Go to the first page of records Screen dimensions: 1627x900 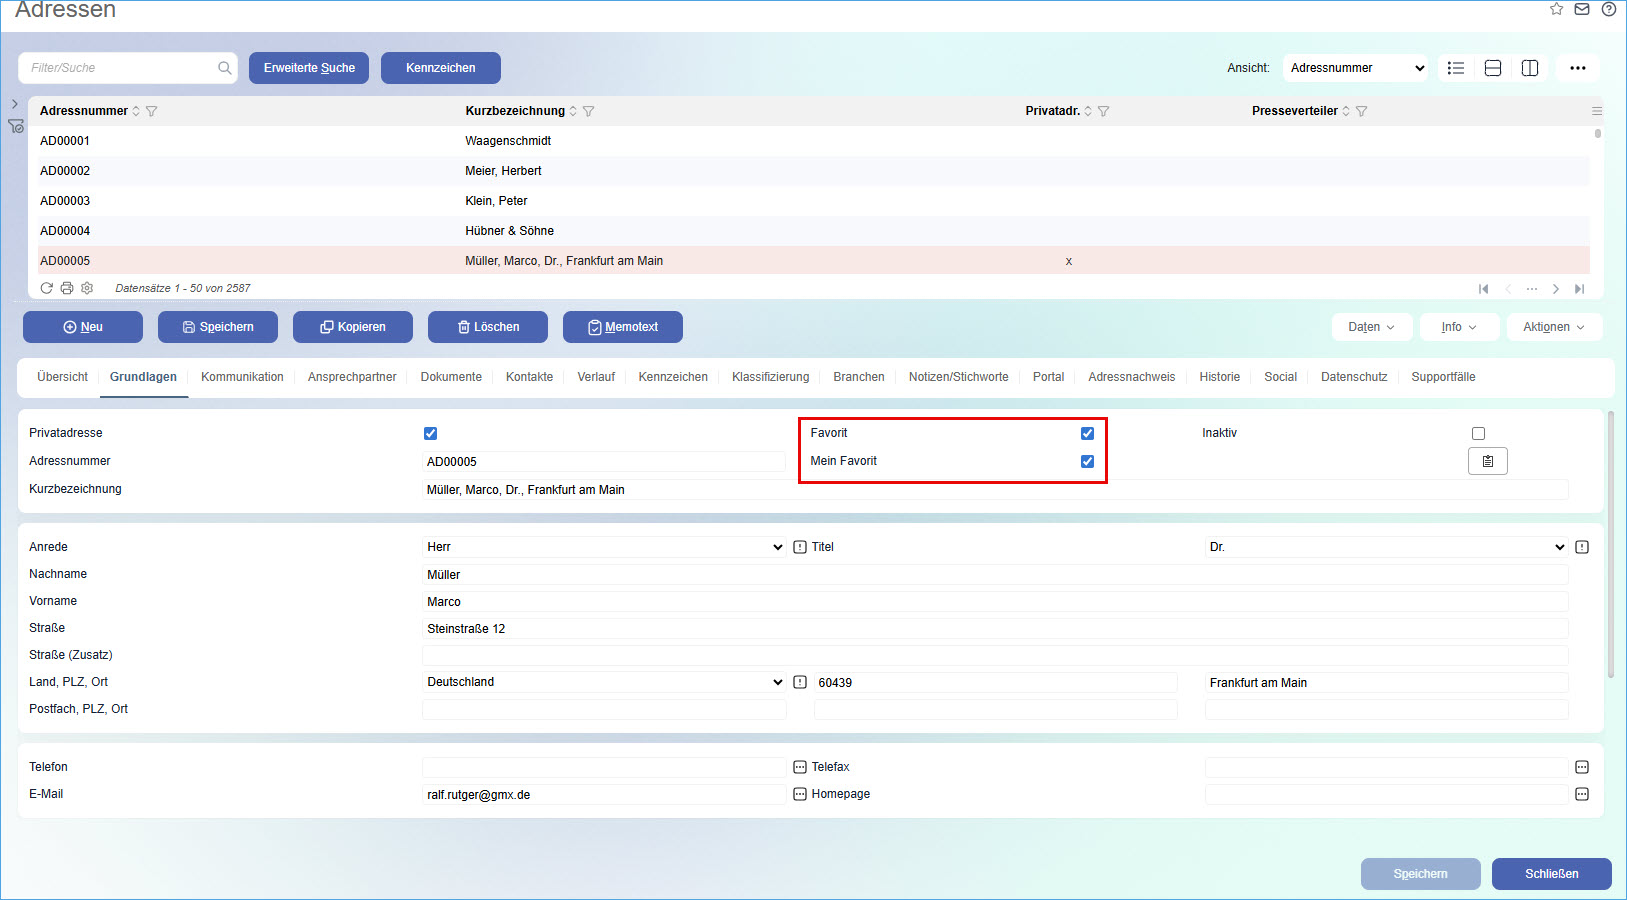[1484, 289]
